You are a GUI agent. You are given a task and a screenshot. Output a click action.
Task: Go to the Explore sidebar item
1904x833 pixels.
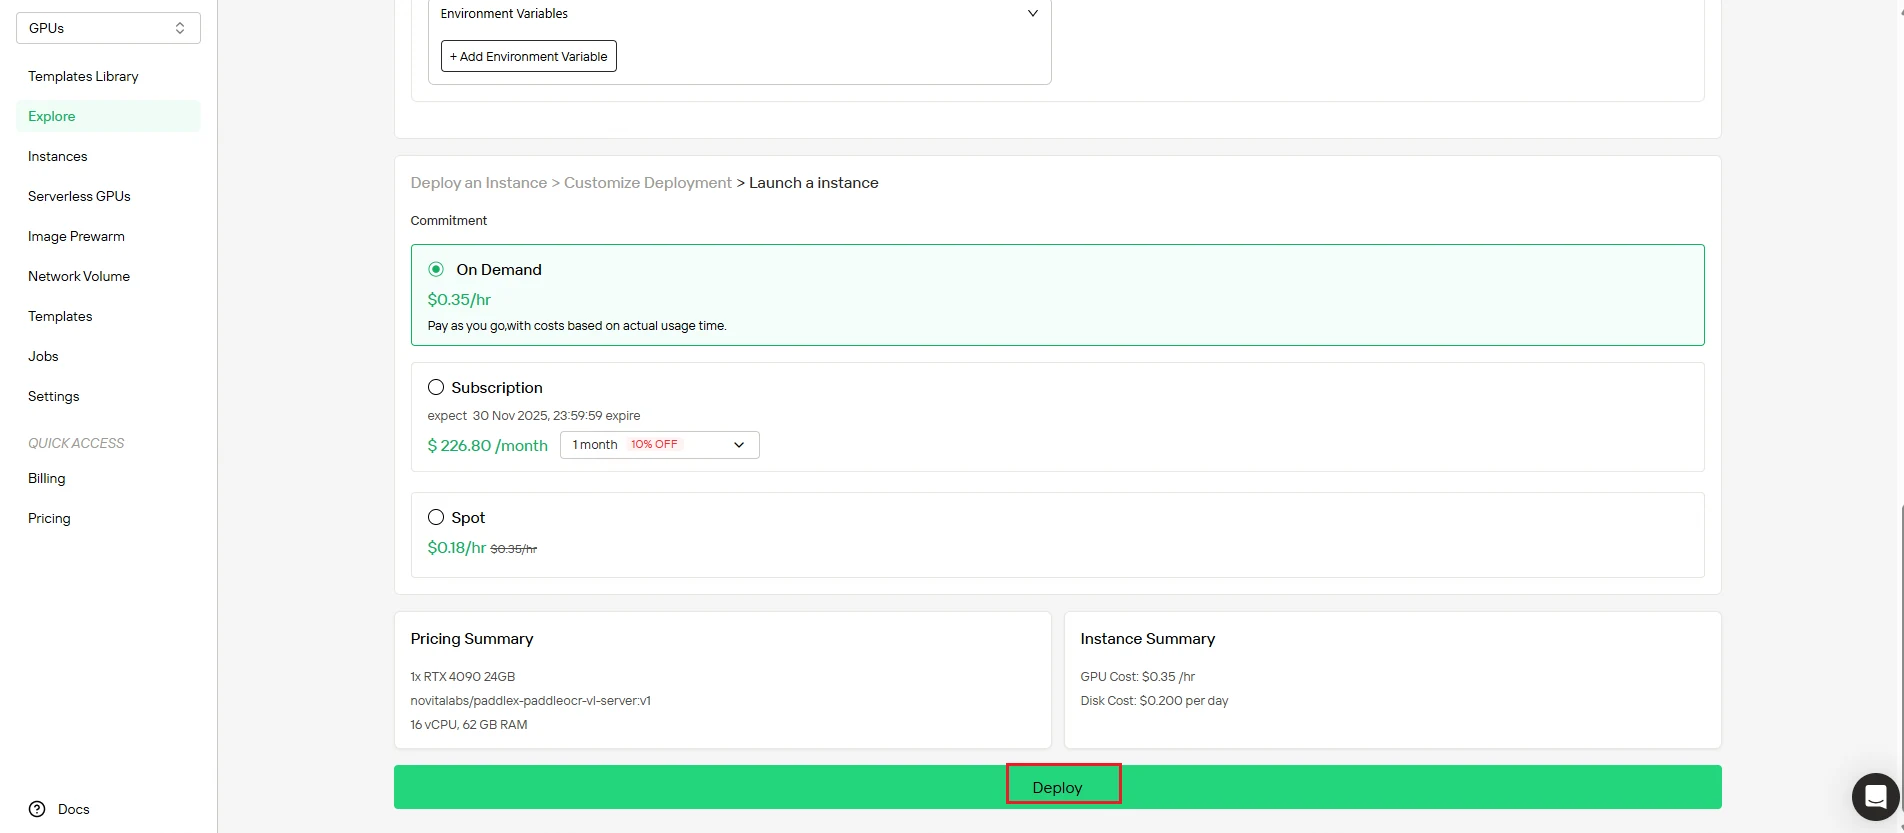108,116
